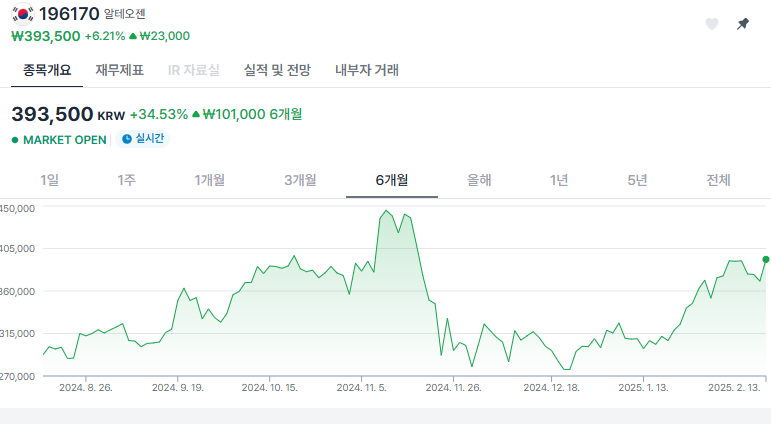
Task: Click the chart peak near 2024. 11. 5.
Action: coord(386,211)
